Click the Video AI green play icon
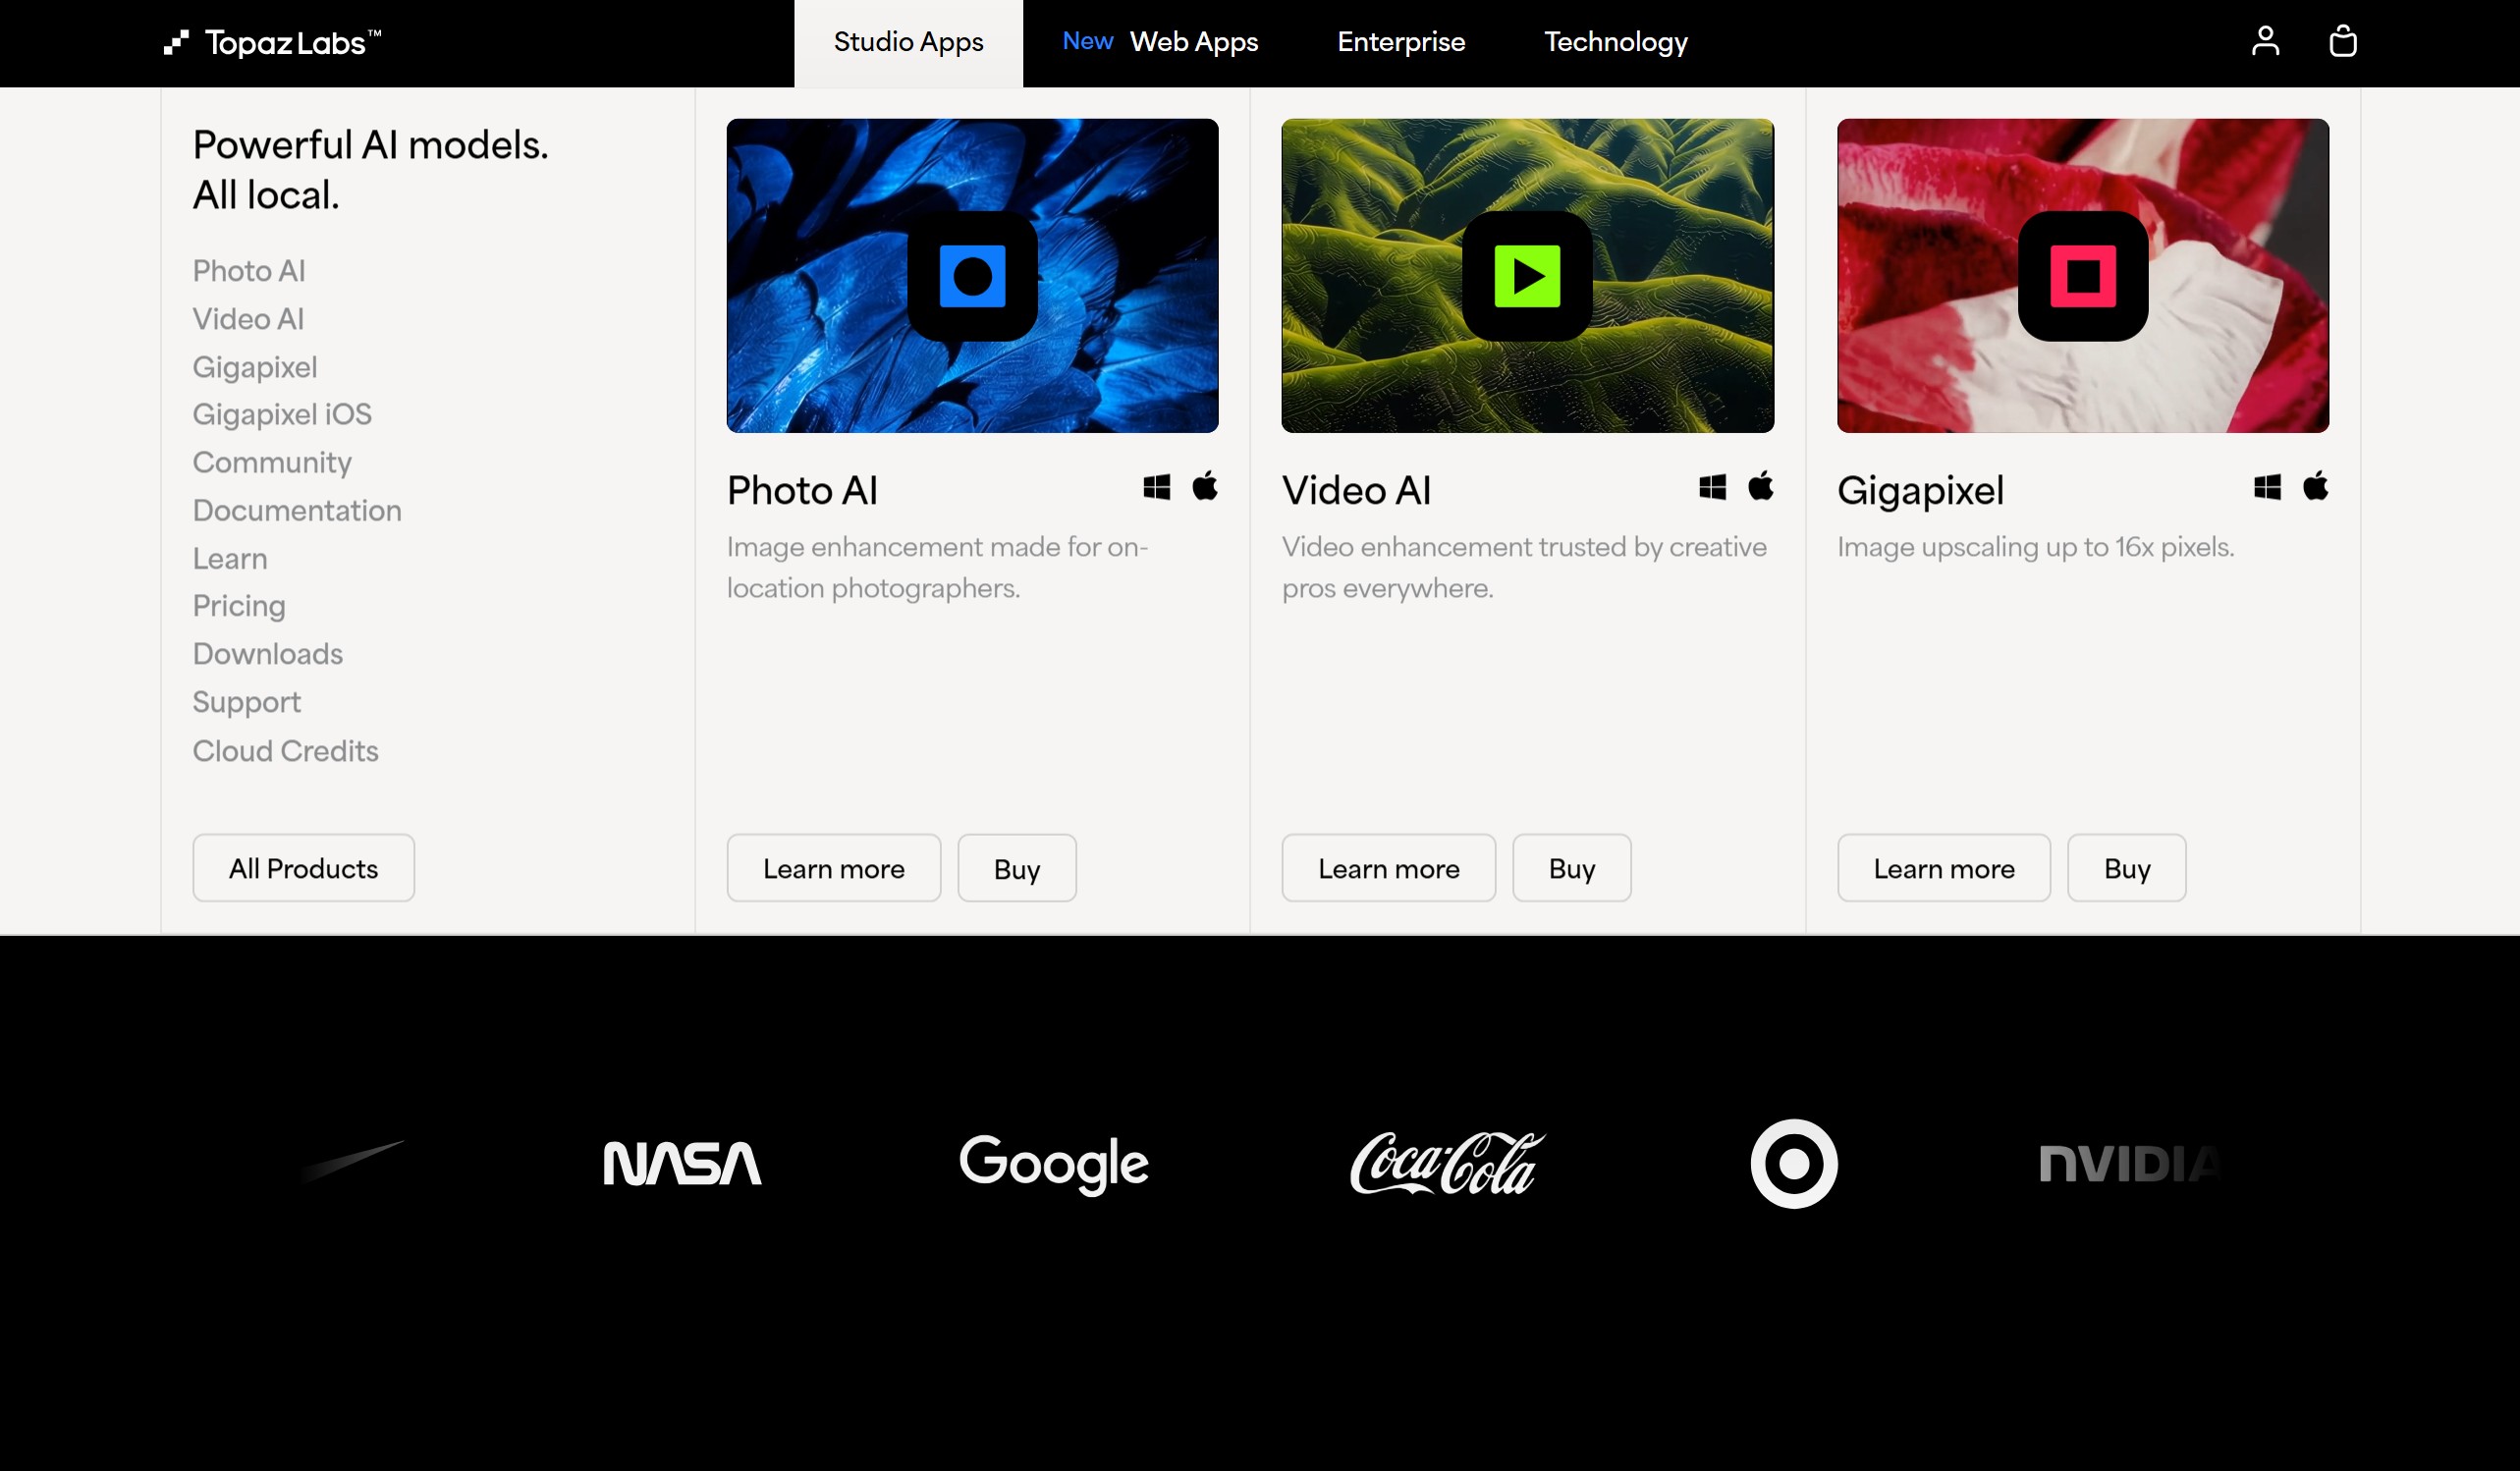The width and height of the screenshot is (2520, 1471). 1527,276
